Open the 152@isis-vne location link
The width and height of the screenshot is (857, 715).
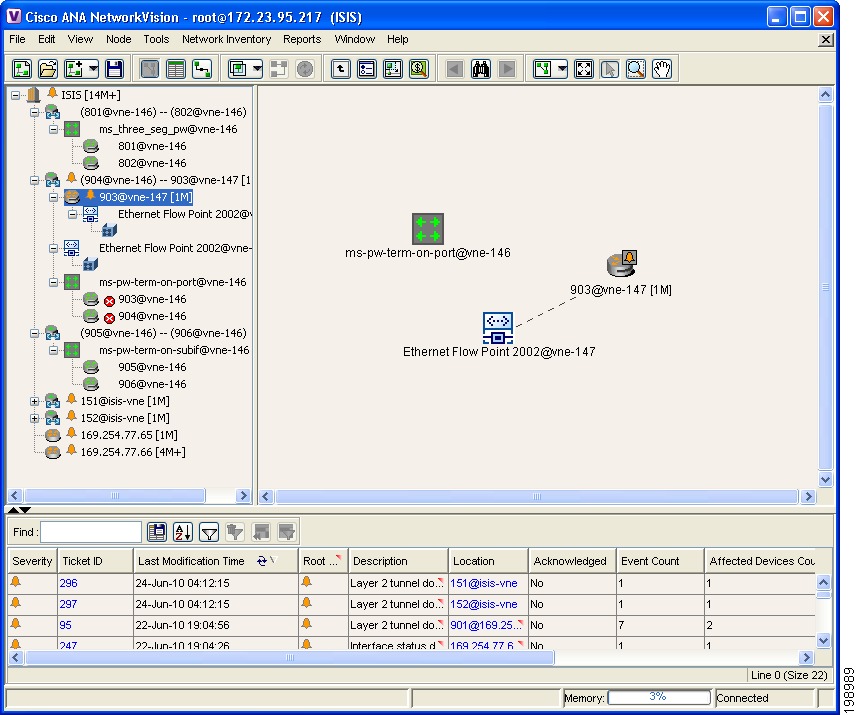[x=484, y=604]
